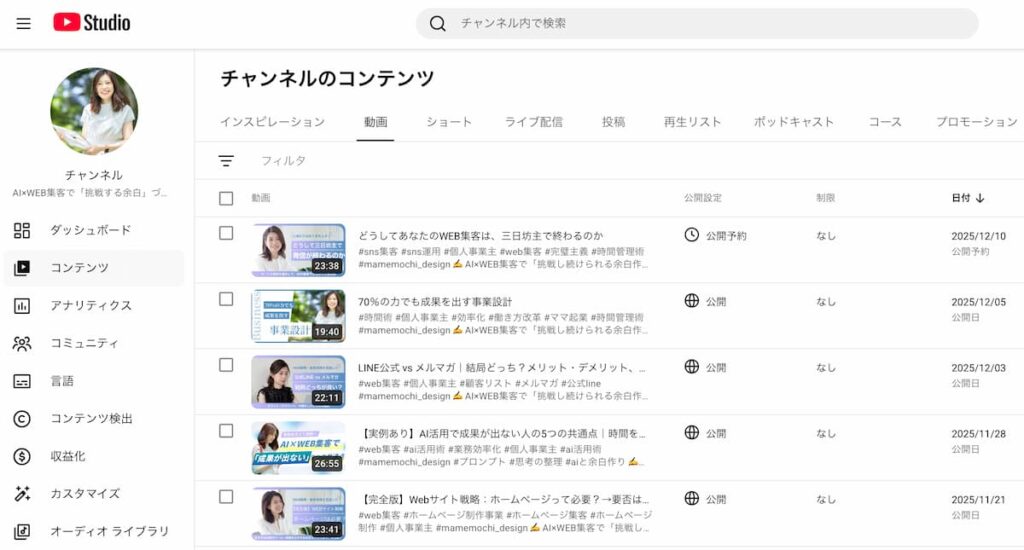
Task: Open the 再生リスト tab
Action: pyautogui.click(x=692, y=122)
